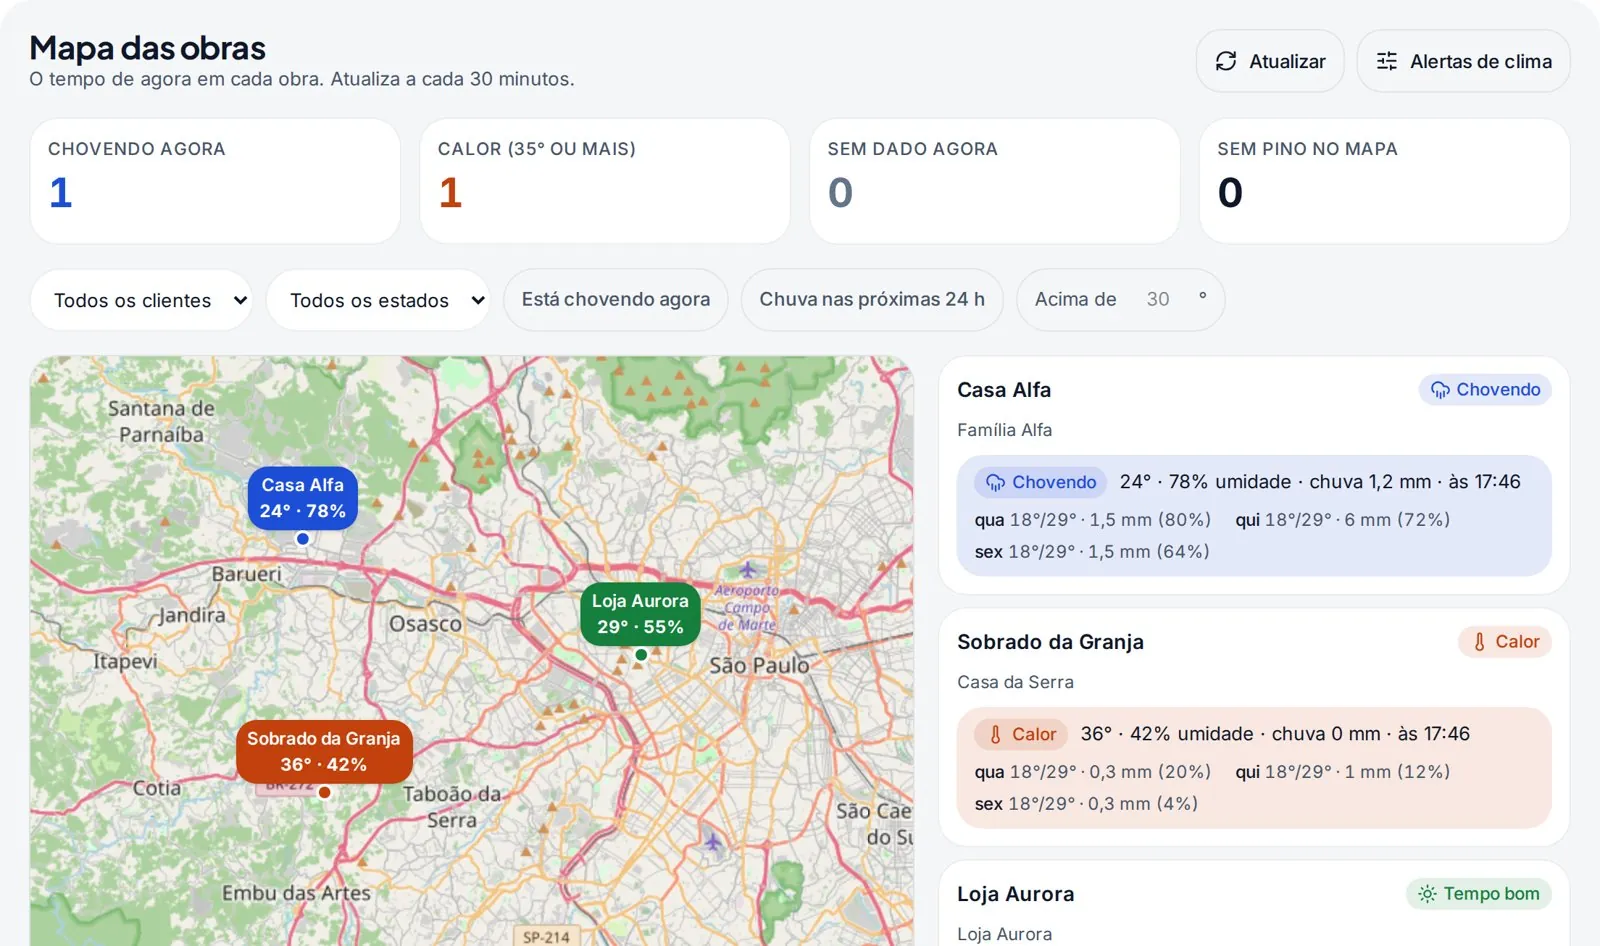The height and width of the screenshot is (946, 1600).
Task: Click the temperature threshold field showing 30
Action: (1158, 299)
